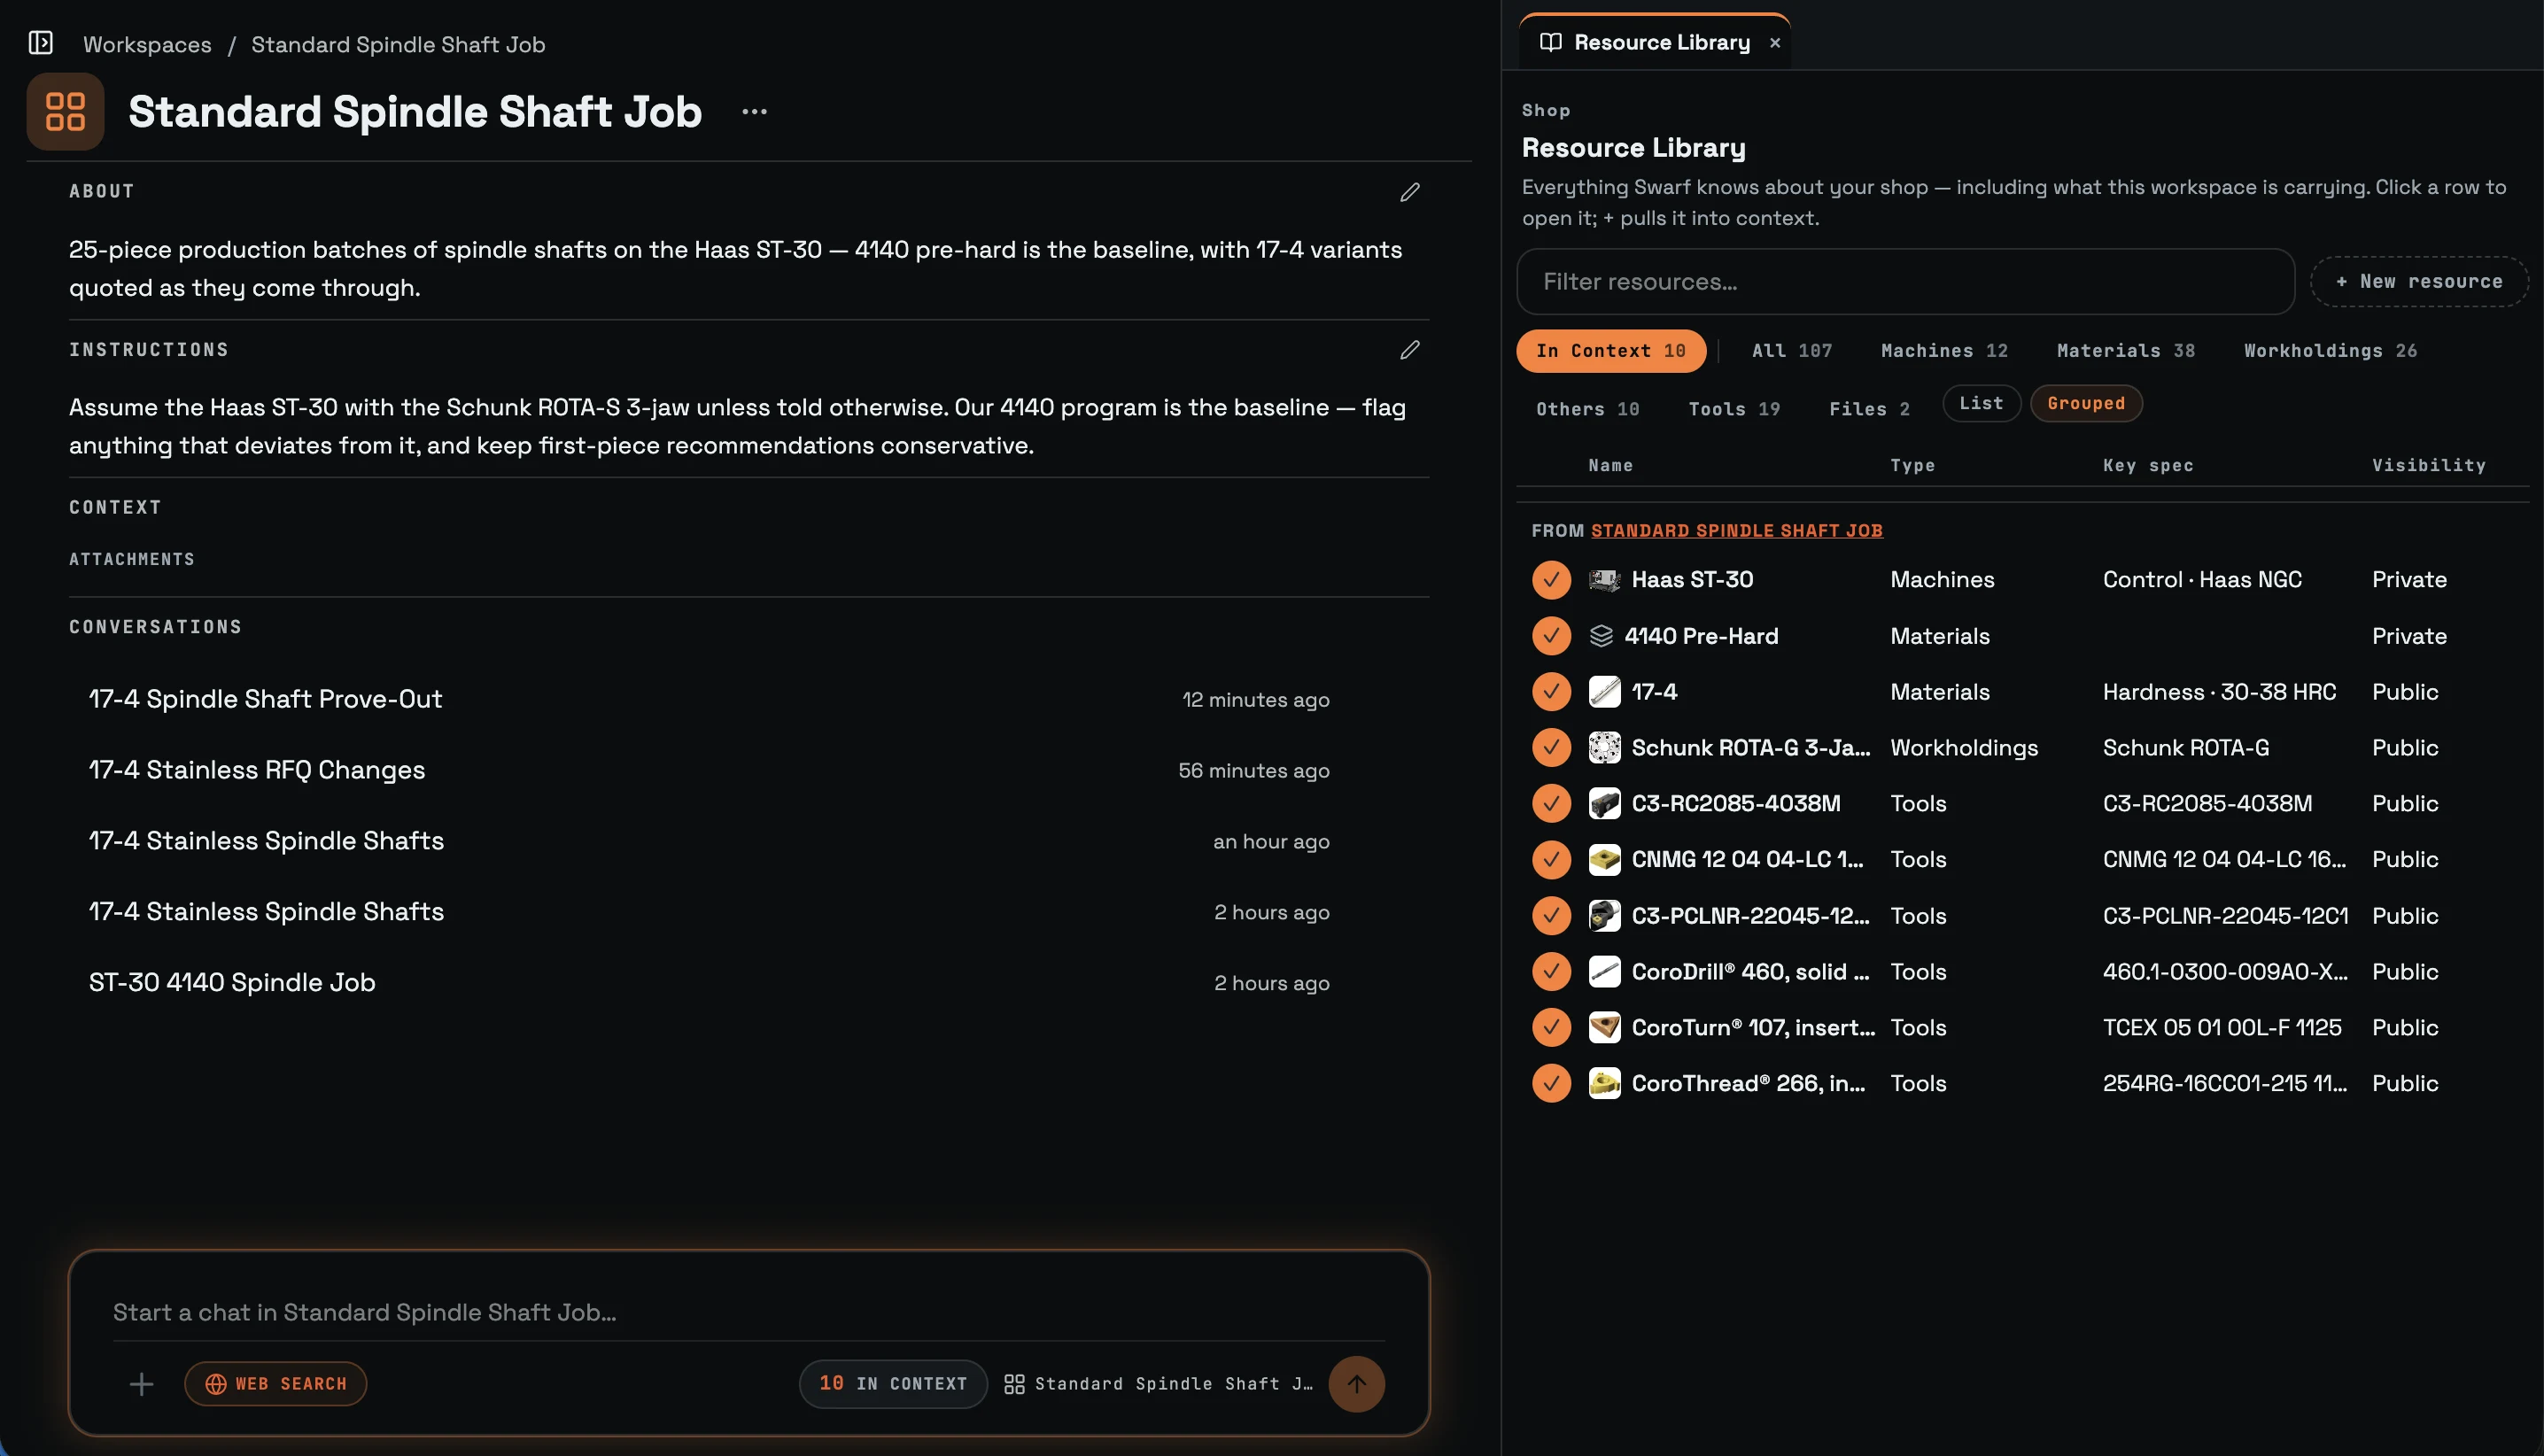This screenshot has width=2544, height=1456.
Task: Click the 'Control · Haas NGC' key spec
Action: click(x=2202, y=580)
